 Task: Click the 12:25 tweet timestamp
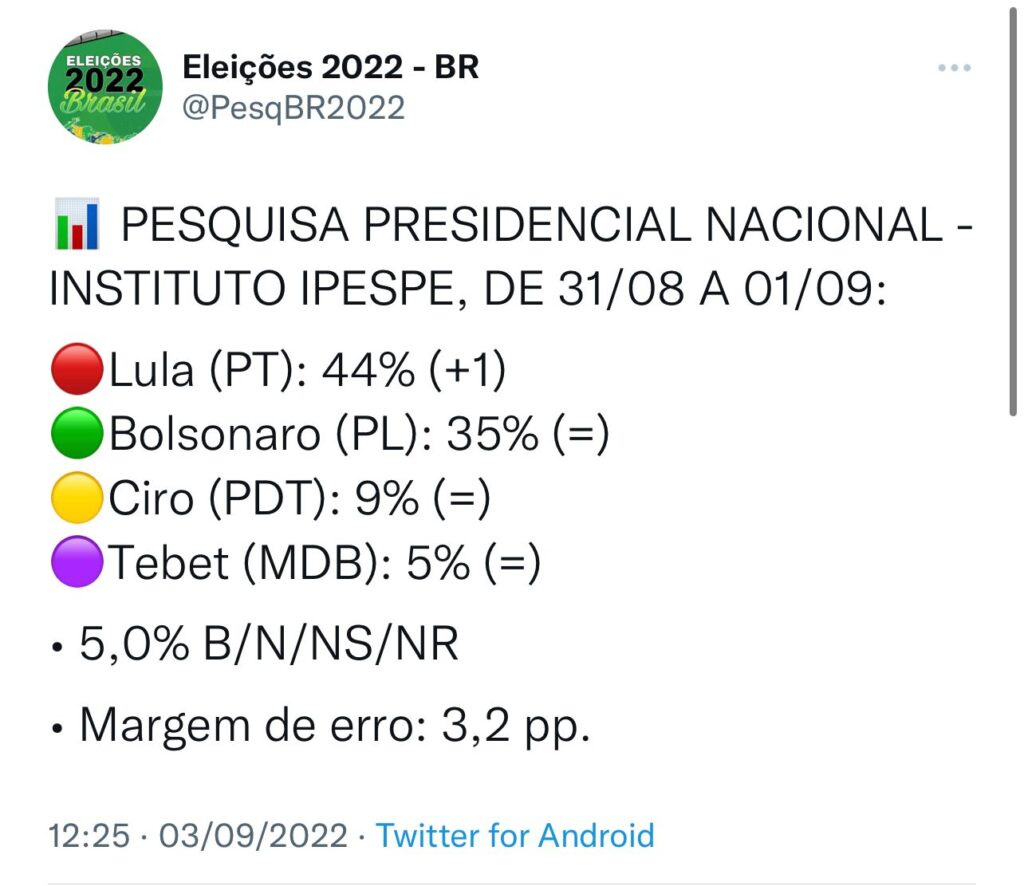[88, 835]
